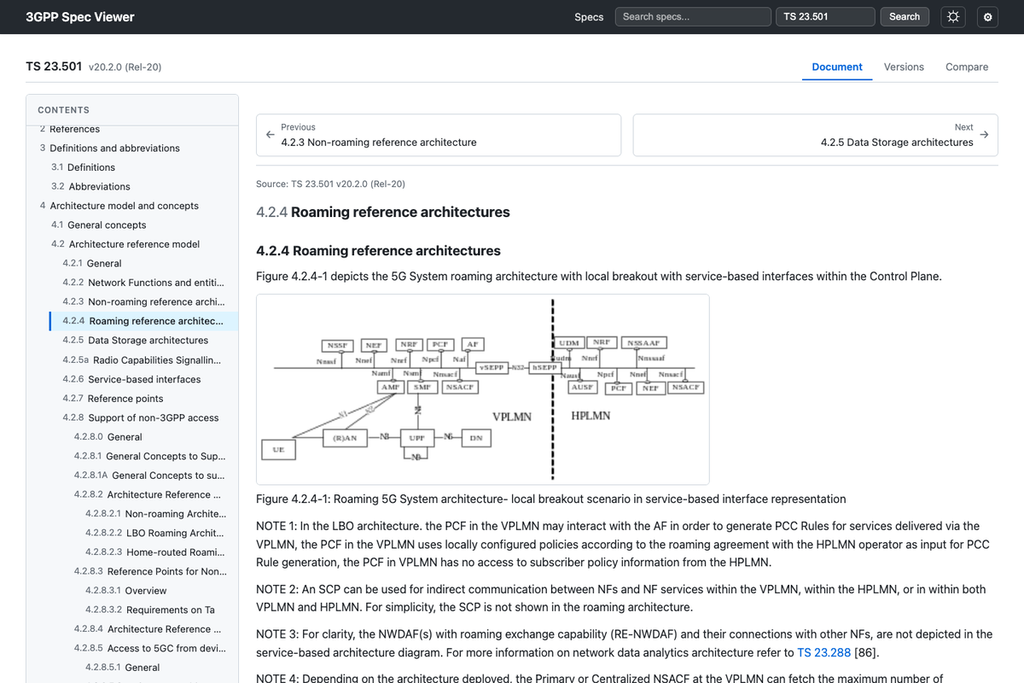Select 4.2.8.5.1 General in contents
The width and height of the screenshot is (1024, 683).
(x=122, y=667)
